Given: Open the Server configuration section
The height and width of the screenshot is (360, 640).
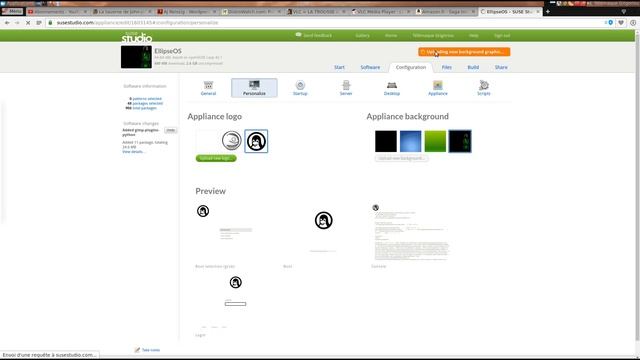Looking at the screenshot, I should (346, 88).
